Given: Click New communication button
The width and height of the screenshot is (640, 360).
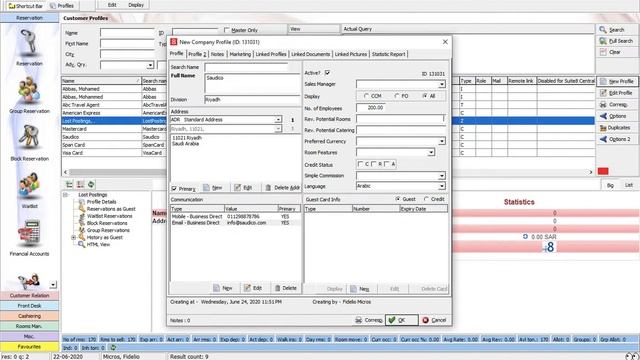Looking at the screenshot, I should (x=223, y=288).
